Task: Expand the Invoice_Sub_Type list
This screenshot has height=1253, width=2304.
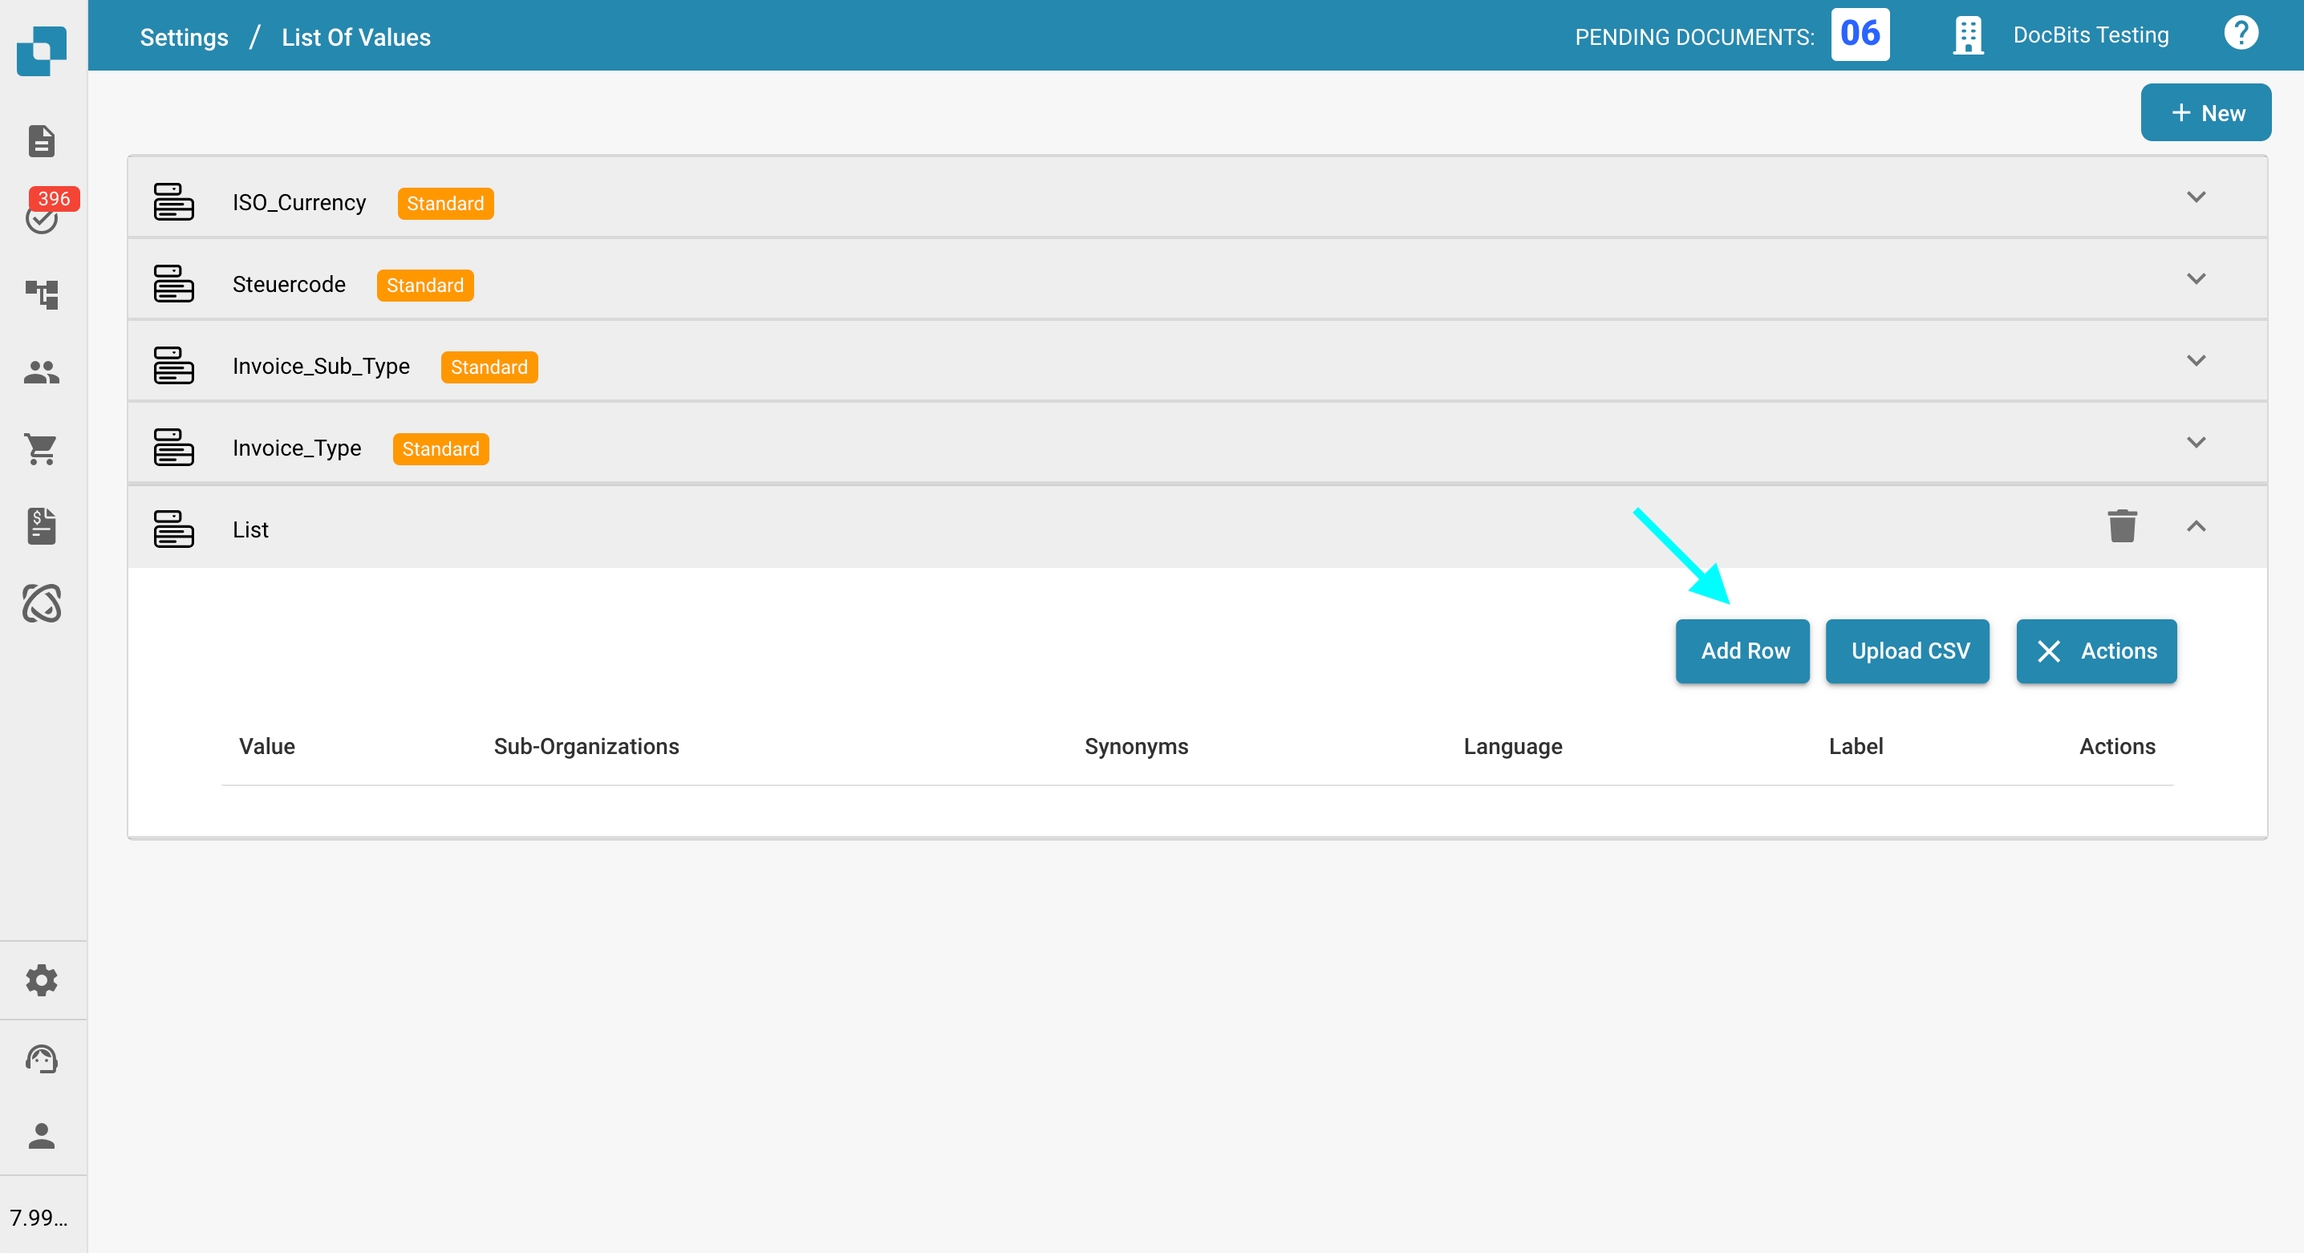Action: tap(2196, 361)
